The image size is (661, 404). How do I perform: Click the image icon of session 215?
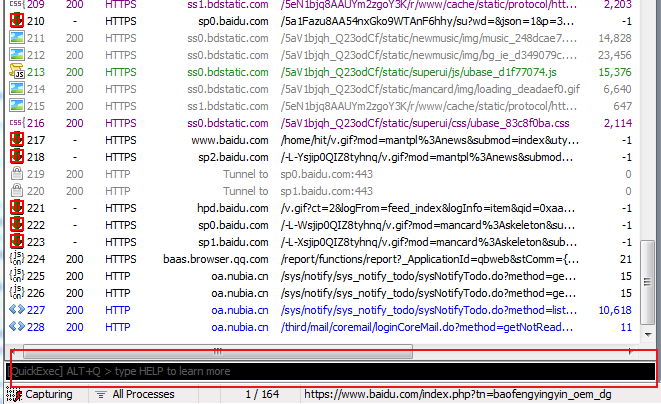tap(16, 106)
